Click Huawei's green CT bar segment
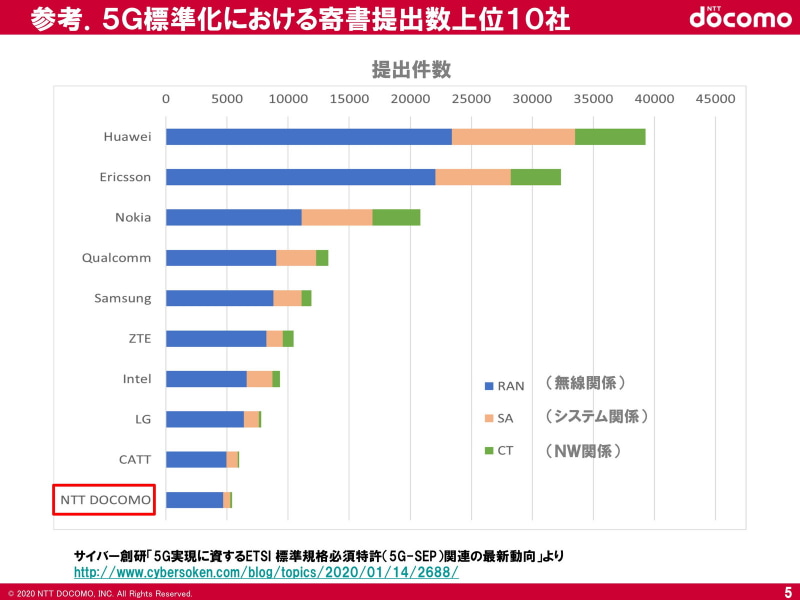Image resolution: width=800 pixels, height=600 pixels. click(610, 137)
